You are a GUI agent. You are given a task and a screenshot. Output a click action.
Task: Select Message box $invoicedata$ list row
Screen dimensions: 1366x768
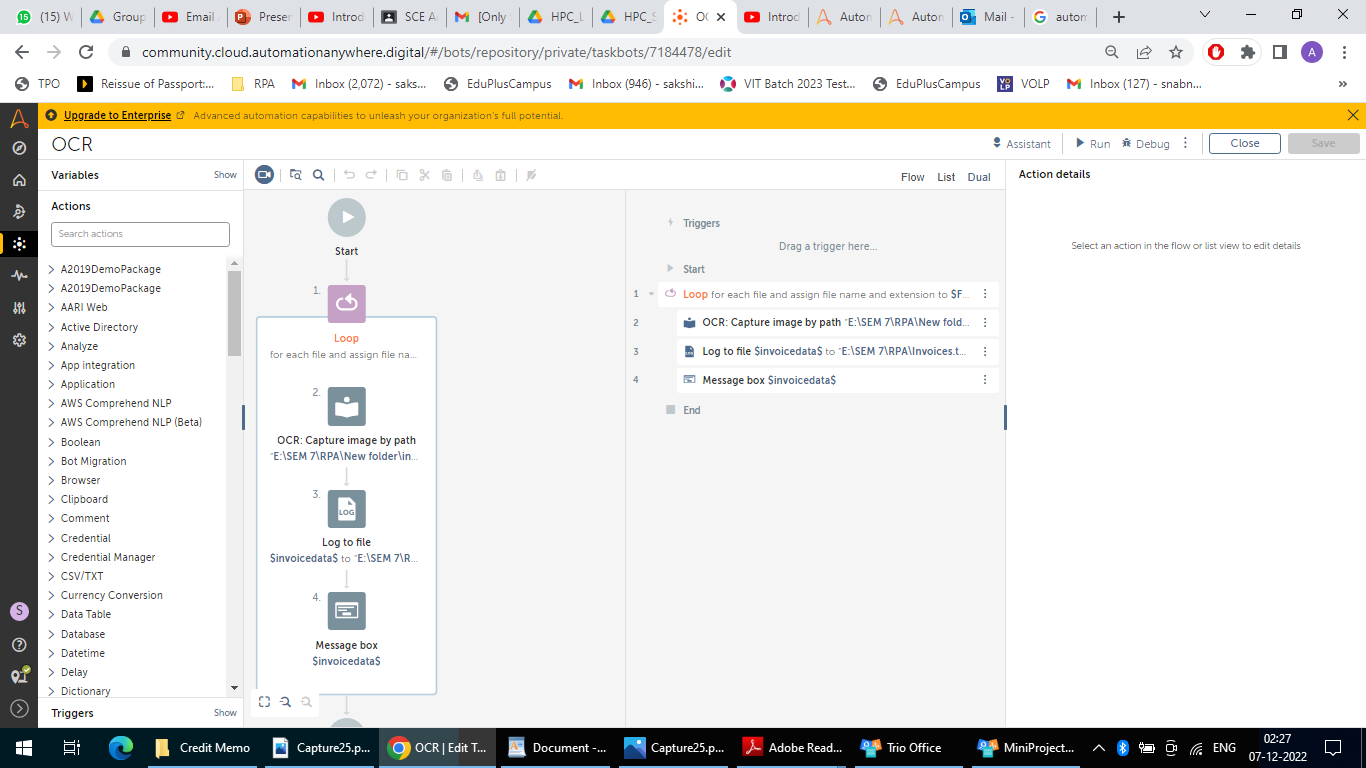(838, 380)
